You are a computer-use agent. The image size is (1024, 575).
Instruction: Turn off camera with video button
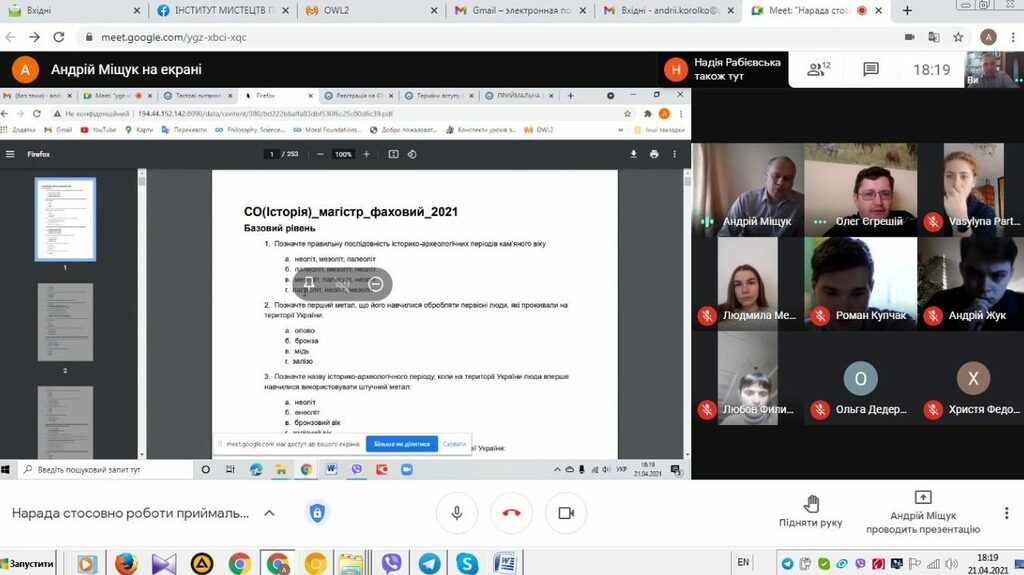pyautogui.click(x=566, y=513)
